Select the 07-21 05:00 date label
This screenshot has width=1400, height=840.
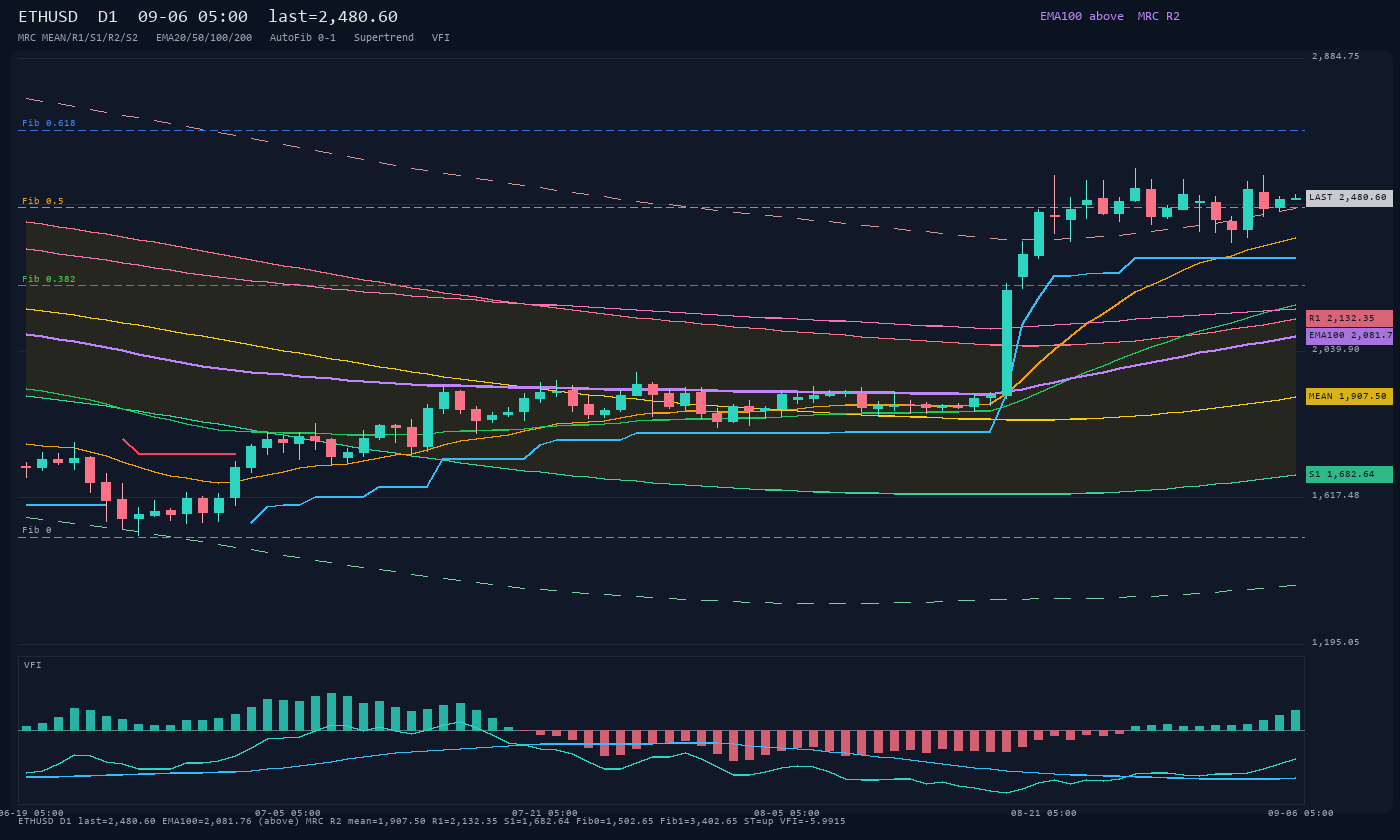pyautogui.click(x=545, y=813)
